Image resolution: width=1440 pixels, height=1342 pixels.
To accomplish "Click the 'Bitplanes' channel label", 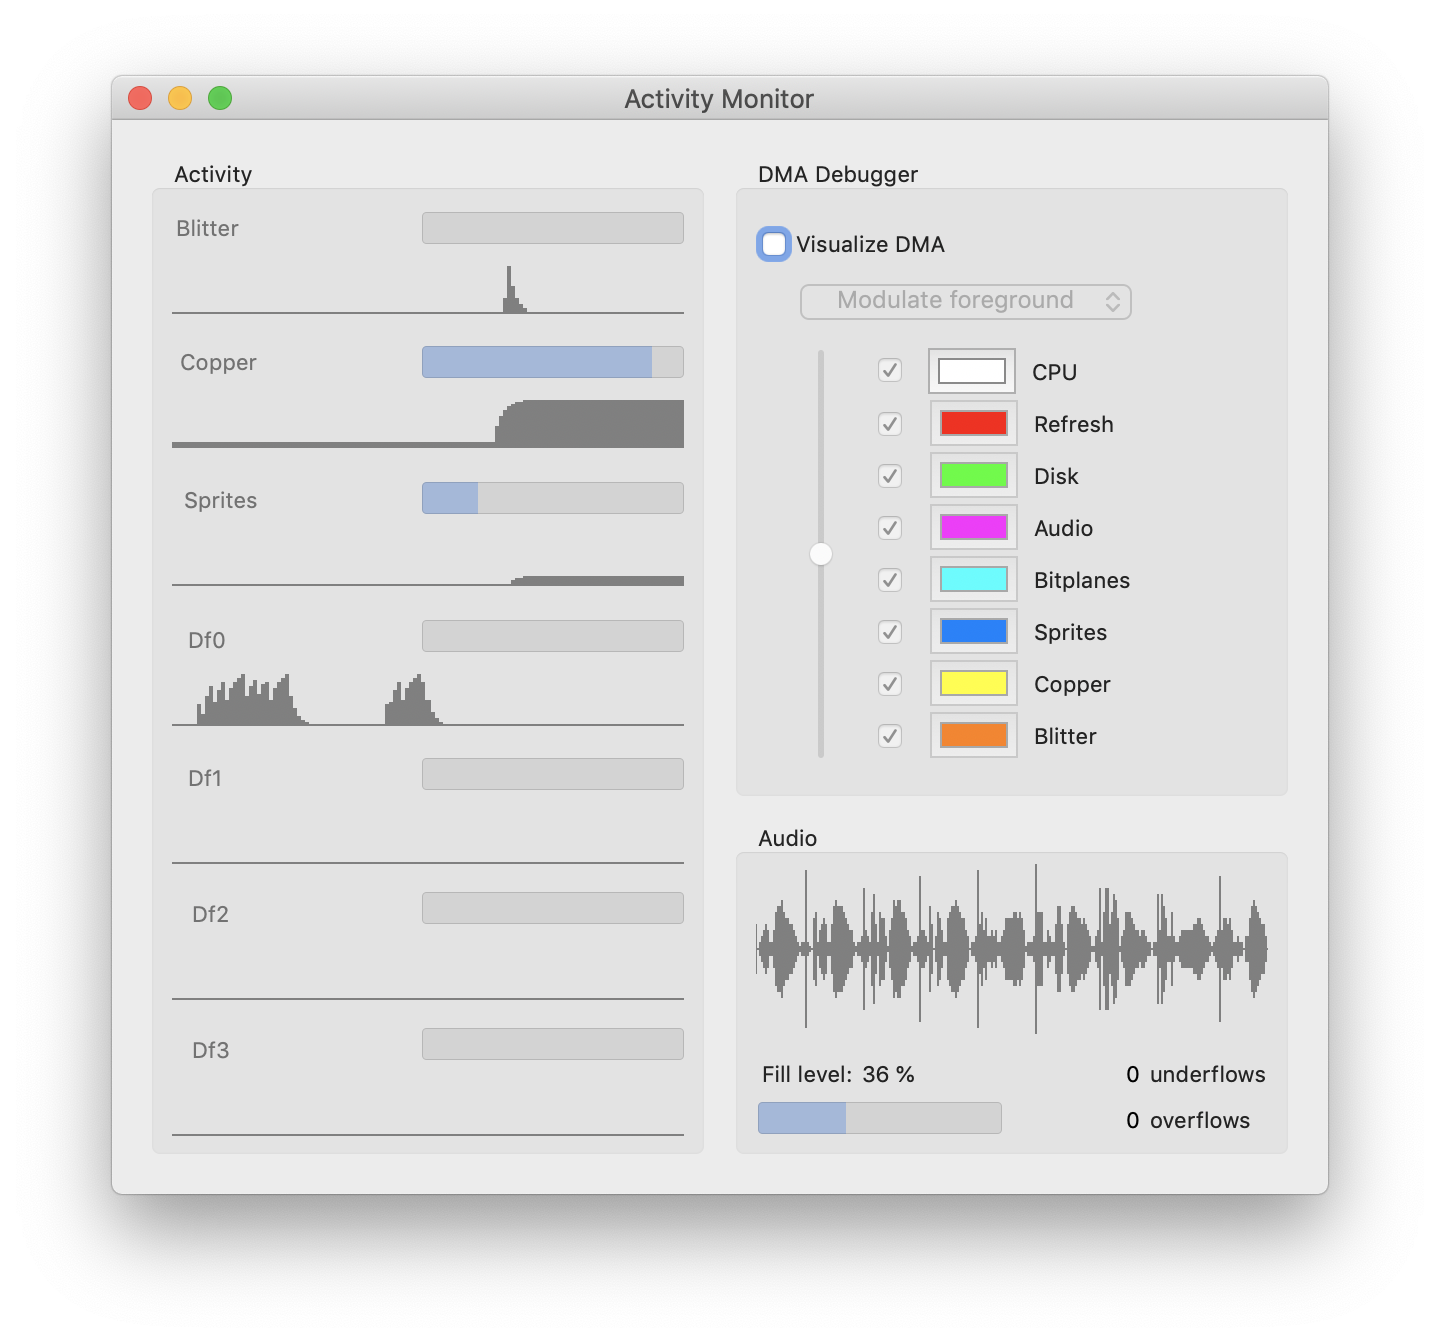I will [1082, 580].
